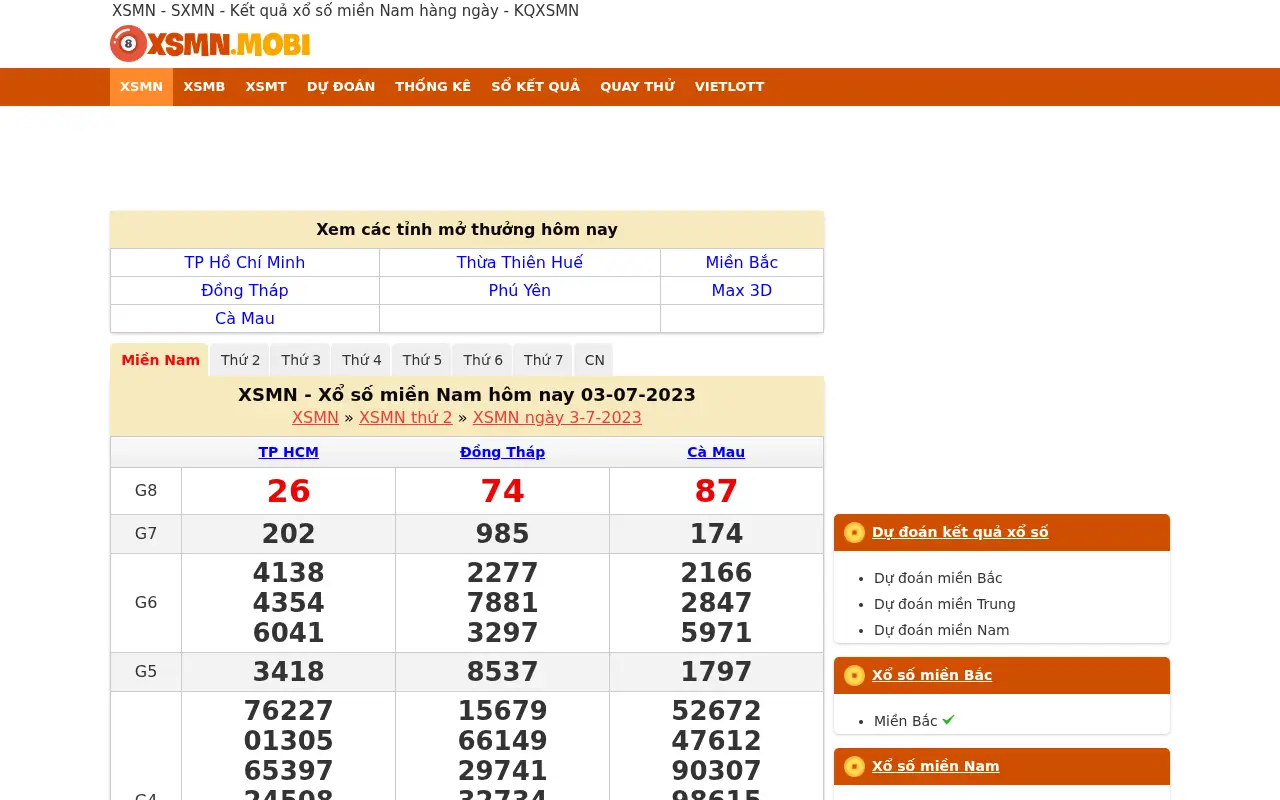The height and width of the screenshot is (800, 1280).
Task: Open Dự đoán miền Bắc in the sidebar
Action: click(938, 578)
